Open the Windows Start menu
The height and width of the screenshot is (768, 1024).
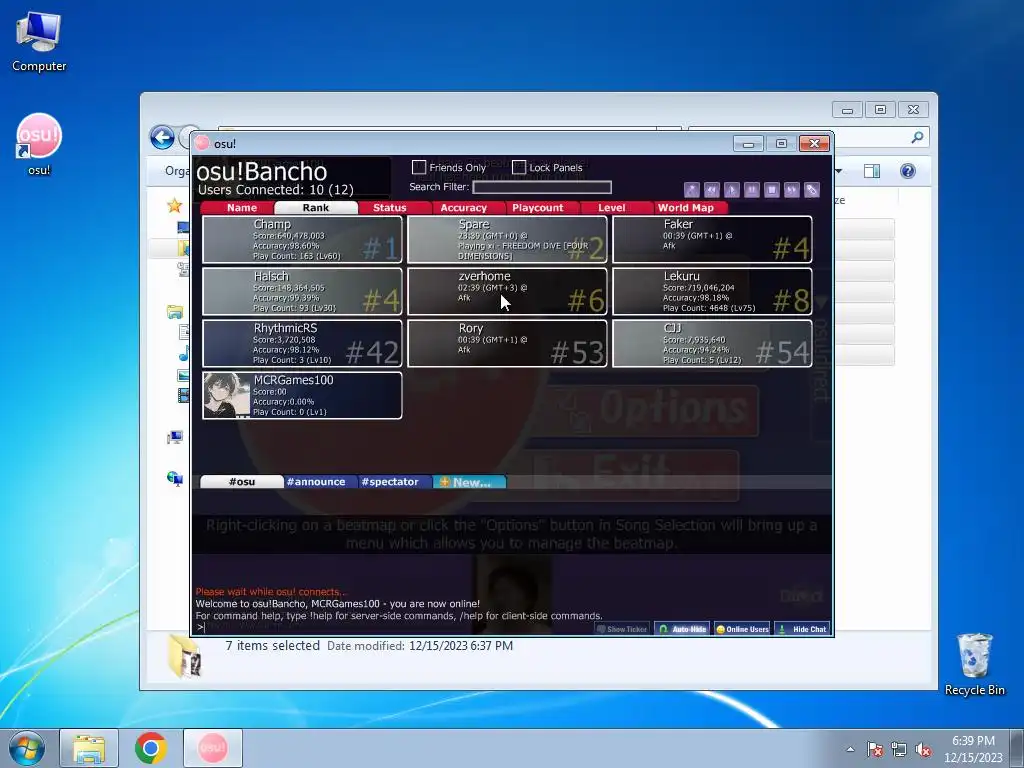(27, 748)
